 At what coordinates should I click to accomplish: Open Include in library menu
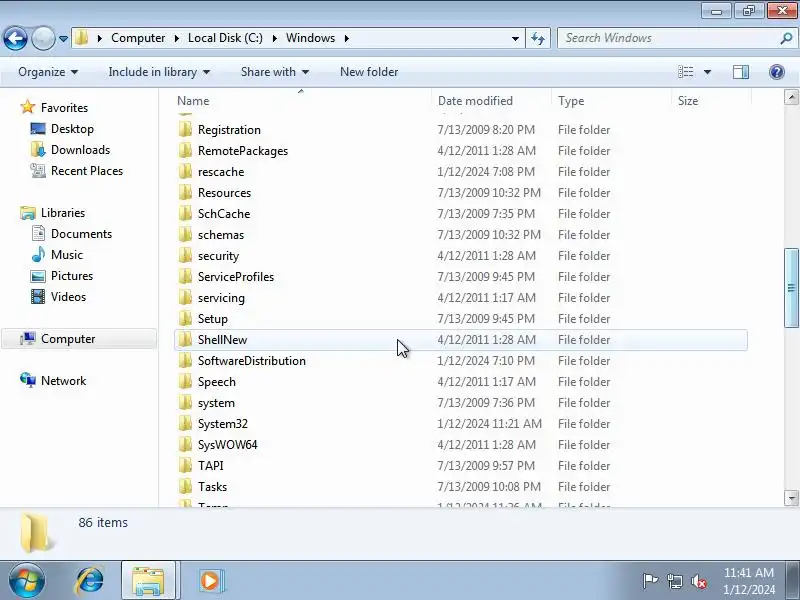(x=159, y=72)
